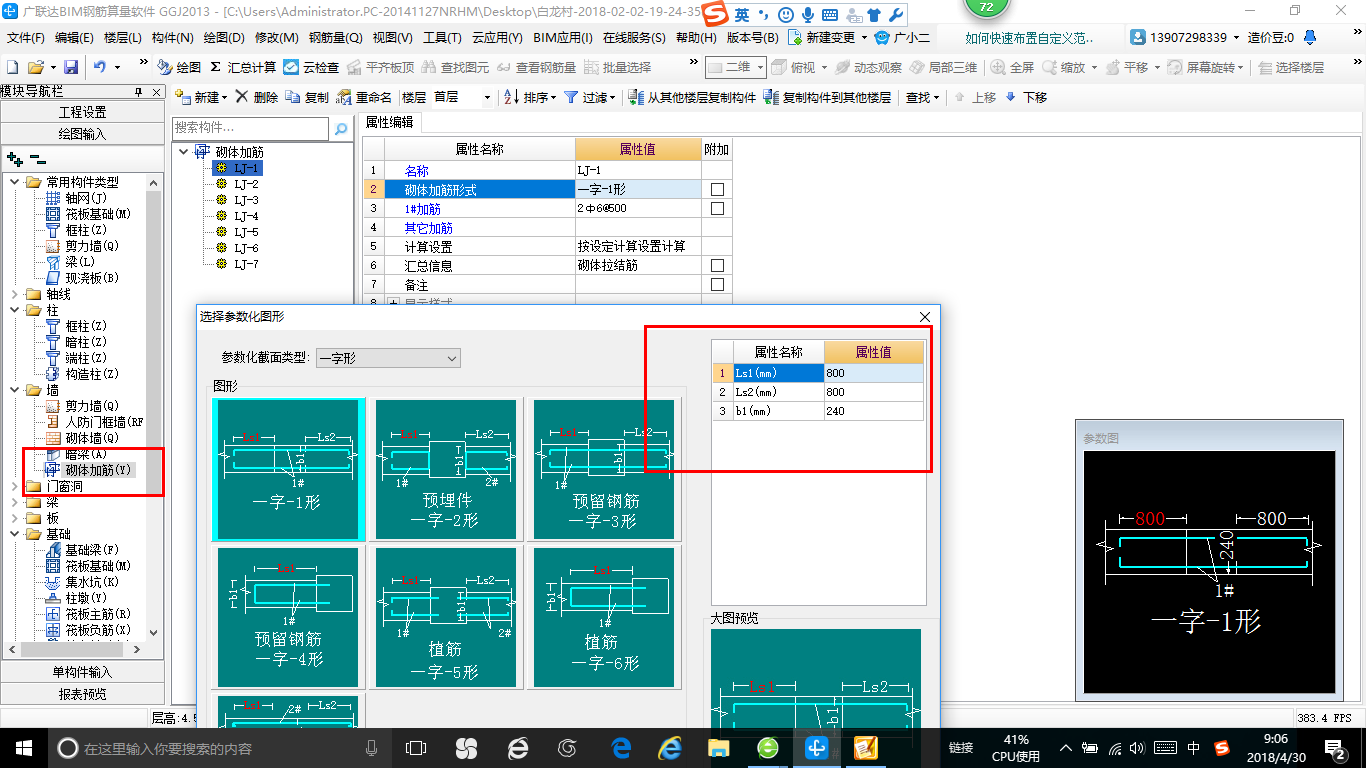The width and height of the screenshot is (1366, 768).
Task: Click the 工程设置 navigation button
Action: (x=82, y=112)
